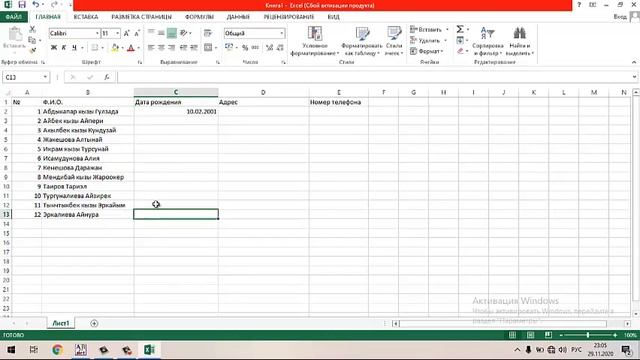The image size is (640, 360).
Task: Open Sort and Filter menu
Action: pos(487,41)
